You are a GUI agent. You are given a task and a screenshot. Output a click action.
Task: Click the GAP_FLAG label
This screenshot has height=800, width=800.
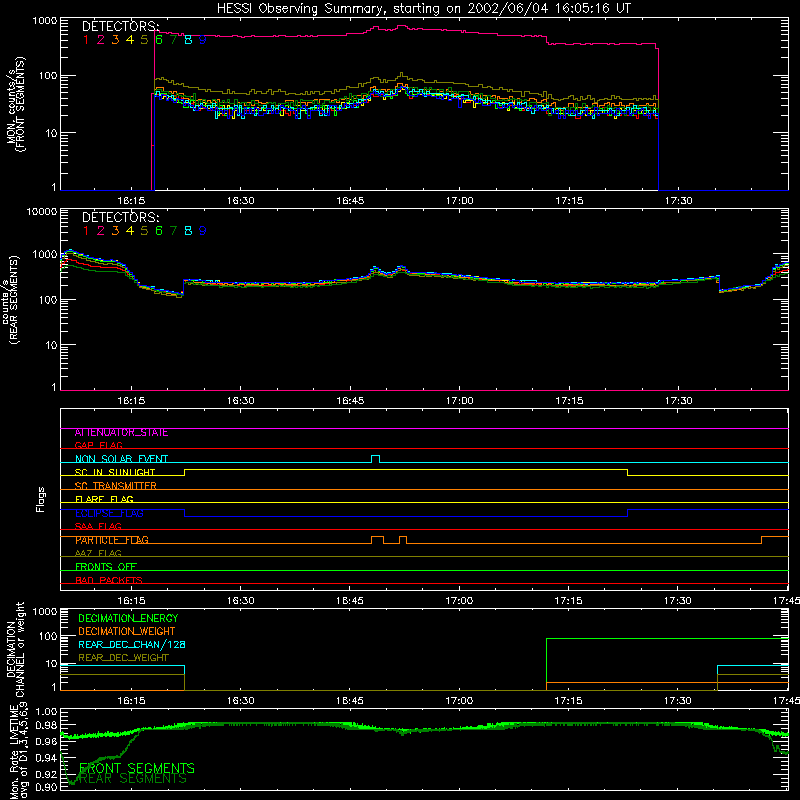(98, 445)
